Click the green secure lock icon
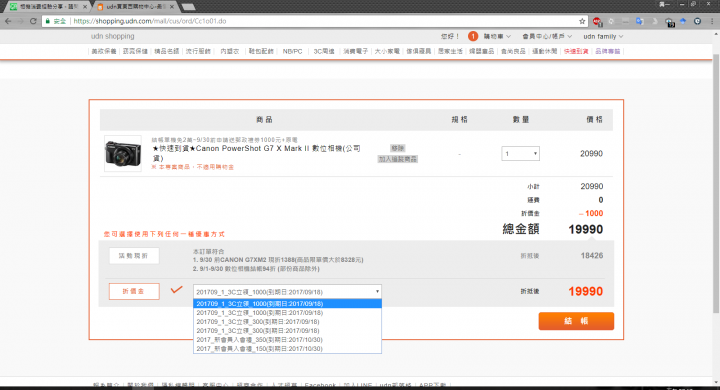The image size is (720, 390). pyautogui.click(x=47, y=21)
